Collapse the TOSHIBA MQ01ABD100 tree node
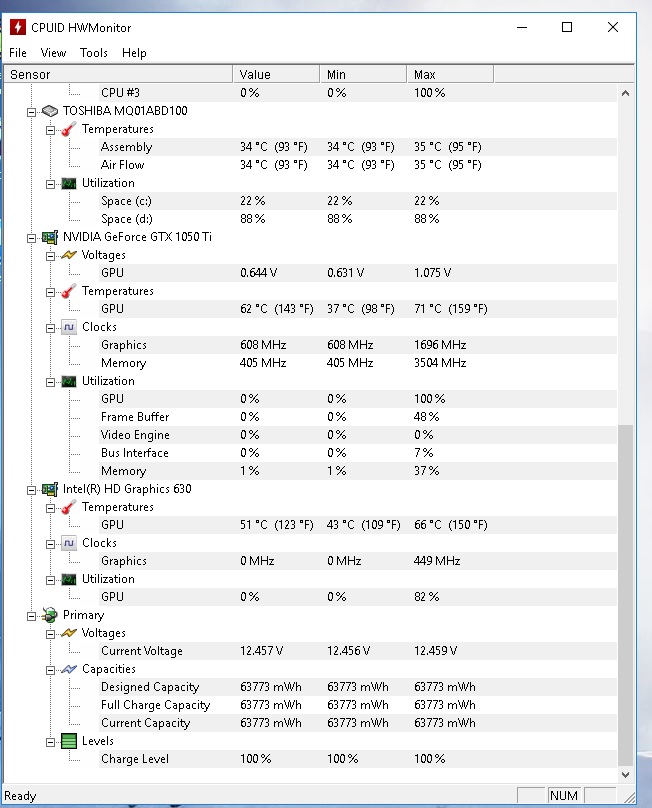 point(32,111)
